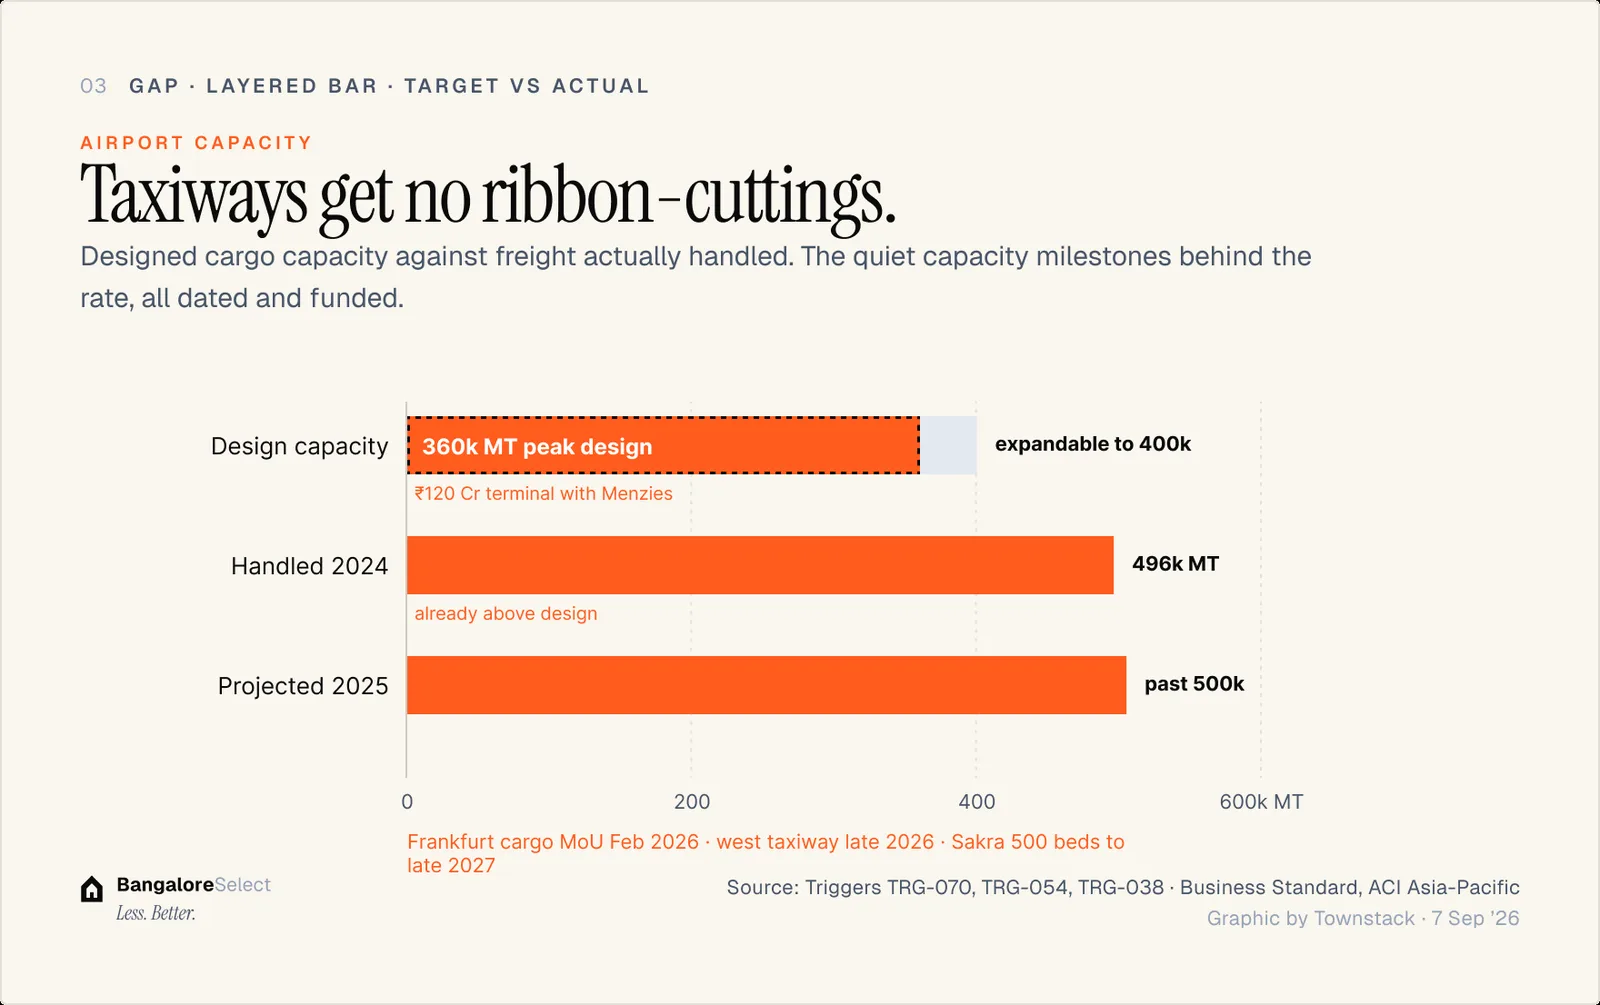Select the Projected 2025 orange bar
This screenshot has height=1005, width=1600.
click(x=766, y=685)
